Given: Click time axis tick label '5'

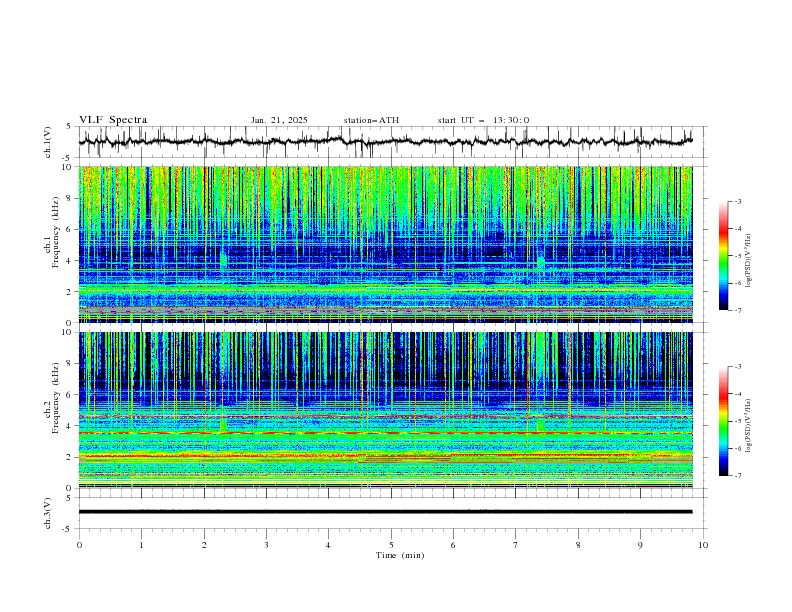Looking at the screenshot, I should [391, 545].
